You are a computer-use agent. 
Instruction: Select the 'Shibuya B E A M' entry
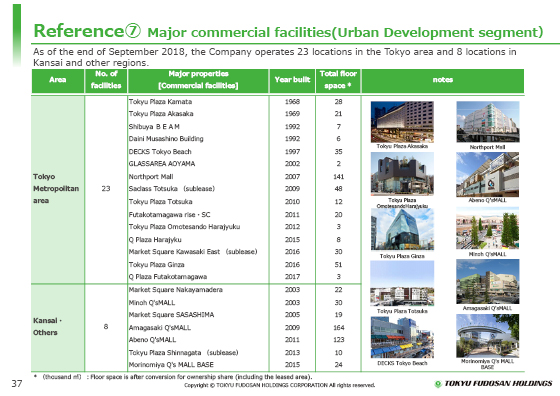154,127
